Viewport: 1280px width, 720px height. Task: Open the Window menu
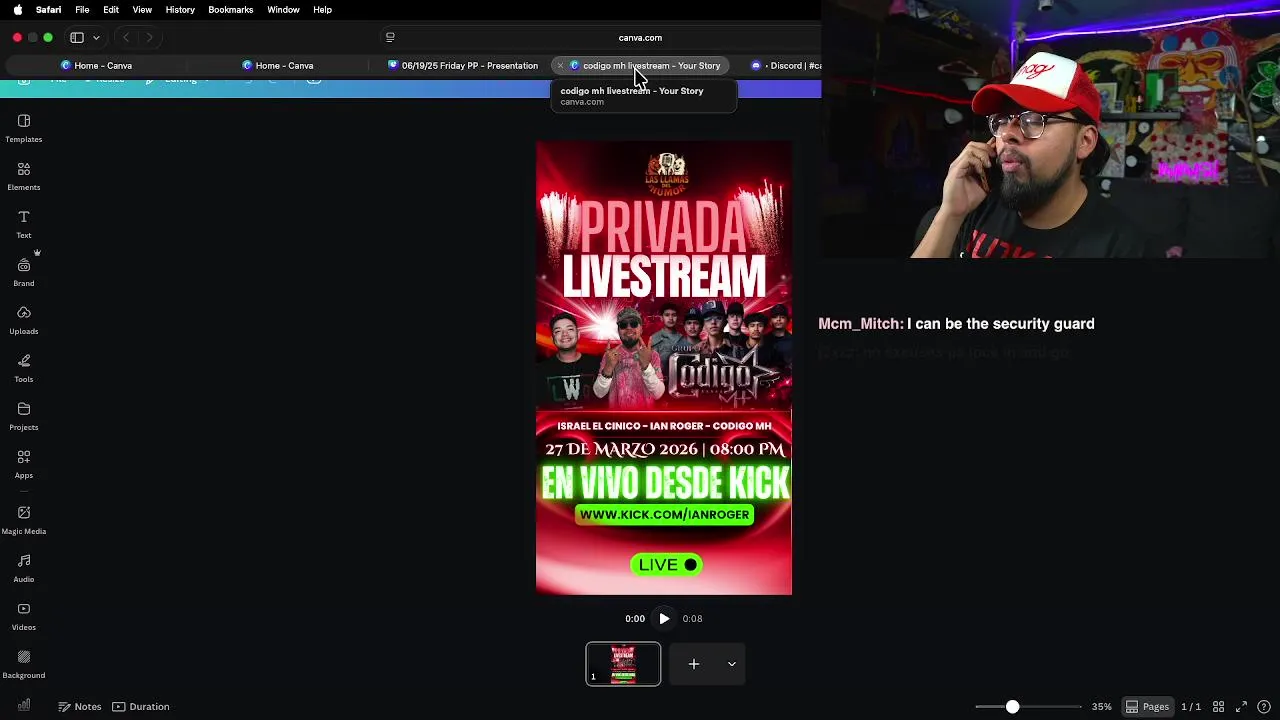[283, 10]
